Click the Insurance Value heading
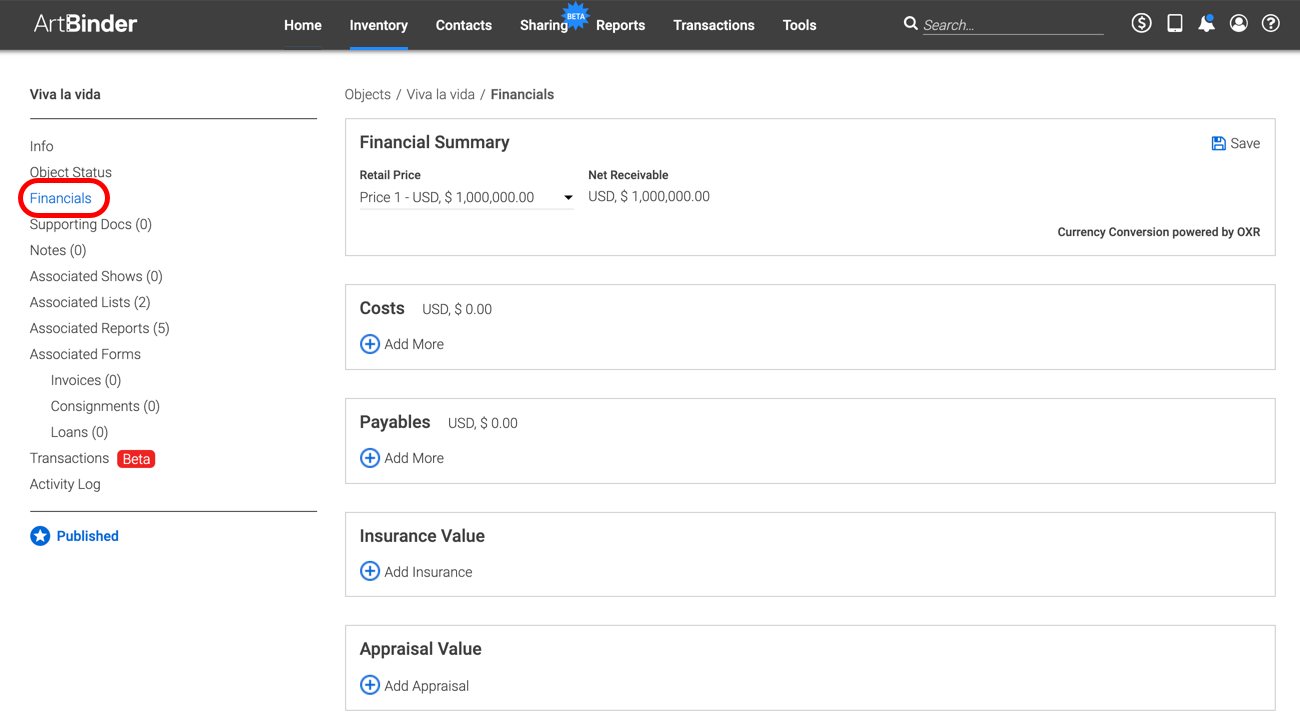Screen dimensions: 1300x722 [x=422, y=536]
